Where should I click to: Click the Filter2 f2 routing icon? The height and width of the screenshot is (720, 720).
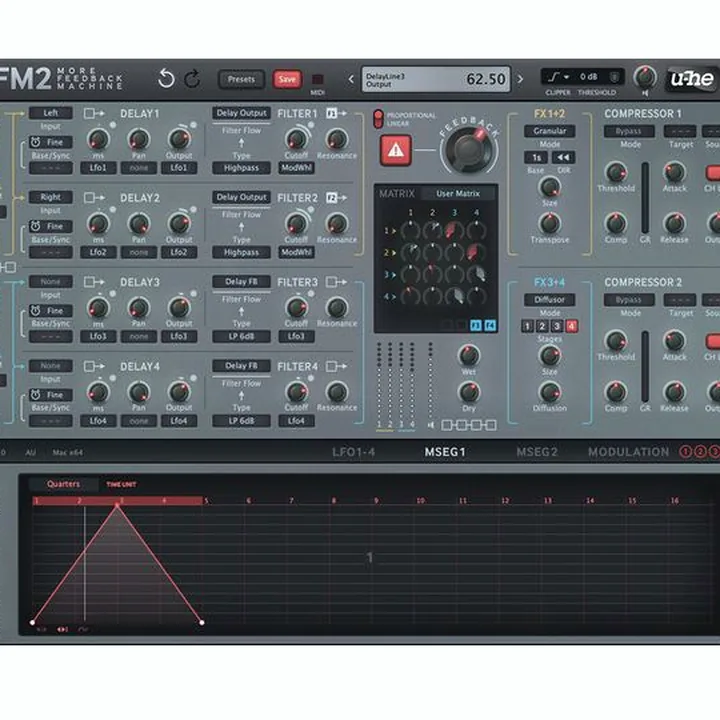click(x=336, y=198)
